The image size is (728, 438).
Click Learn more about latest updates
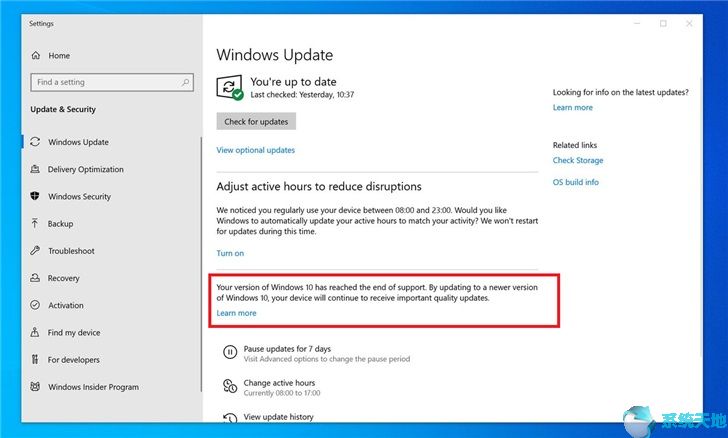572,107
